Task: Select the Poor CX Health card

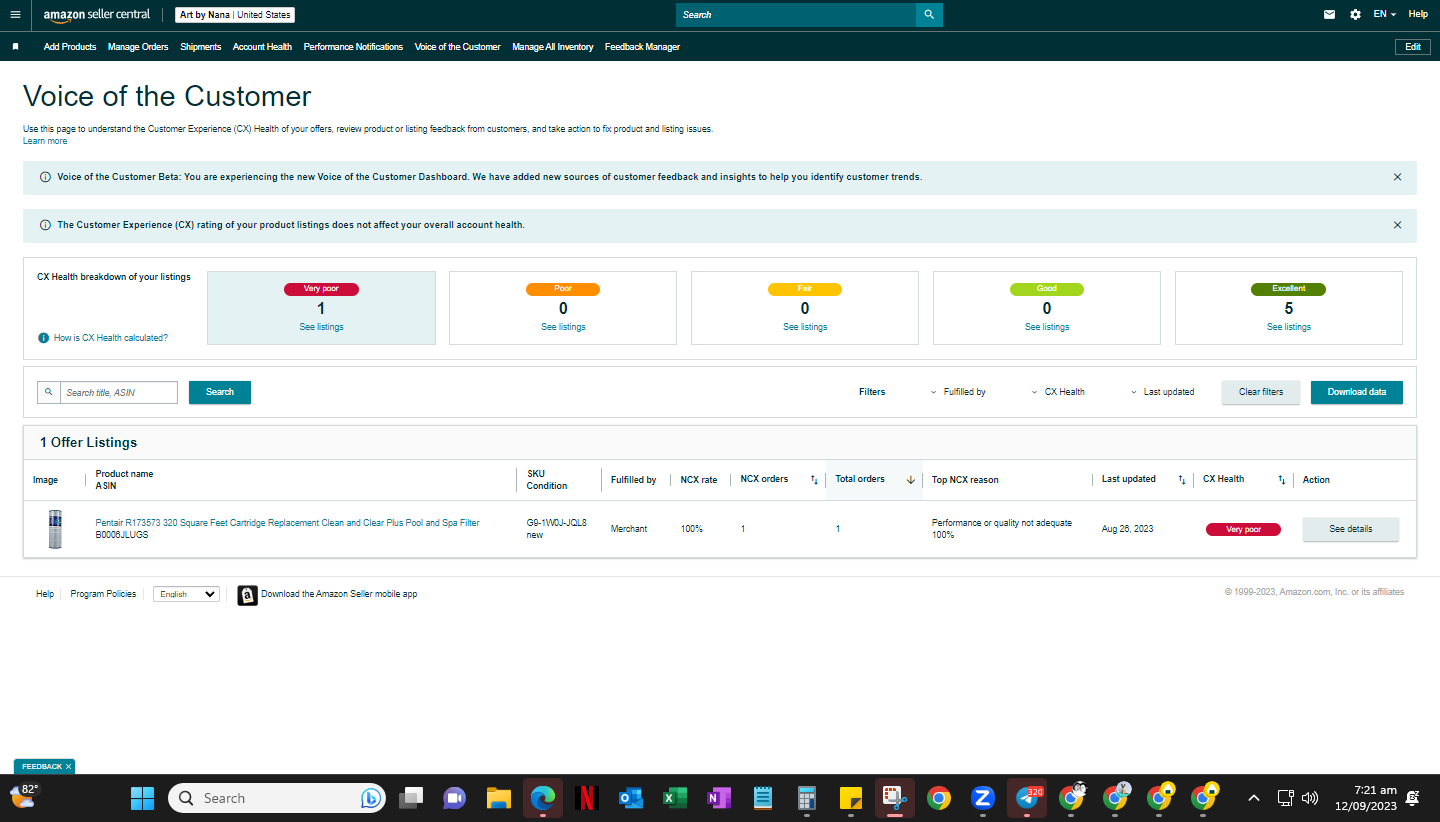Action: 563,308
